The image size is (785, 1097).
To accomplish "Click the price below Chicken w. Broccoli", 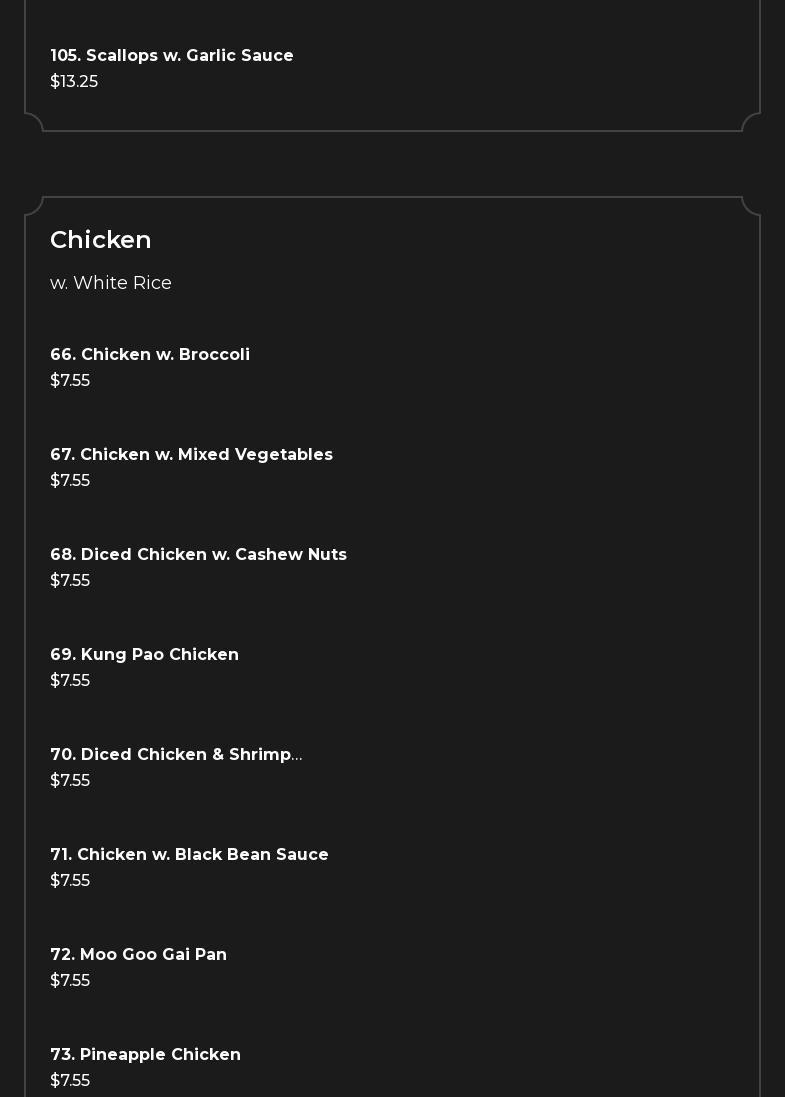I will click(x=70, y=380).
